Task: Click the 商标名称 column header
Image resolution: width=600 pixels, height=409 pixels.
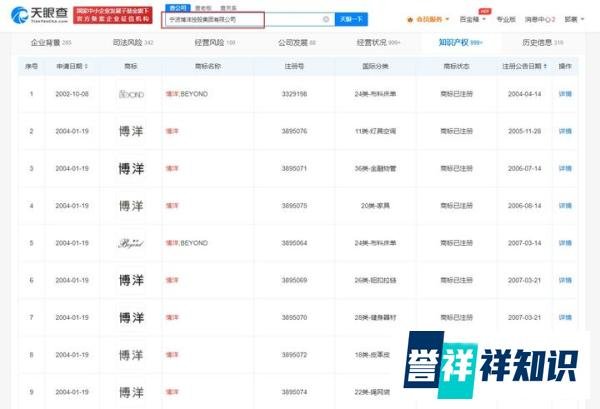Action: tap(208, 66)
